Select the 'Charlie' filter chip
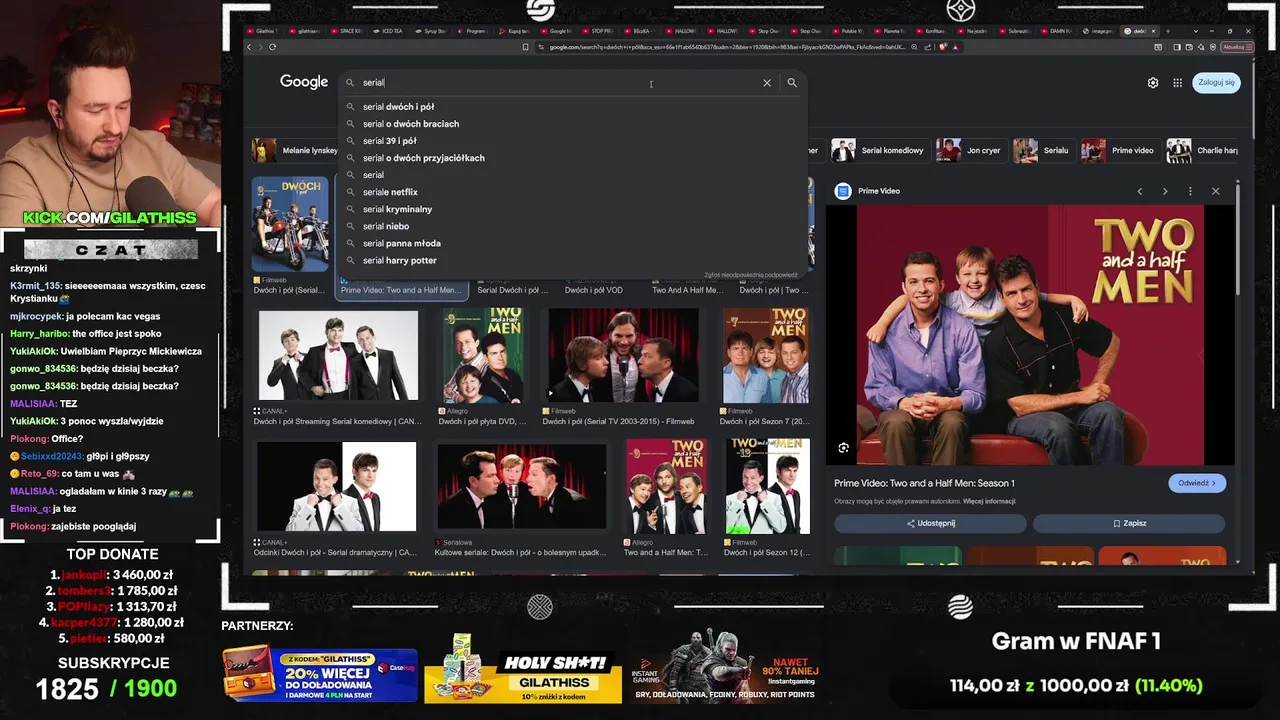Viewport: 1280px width, 720px height. [x=1202, y=151]
